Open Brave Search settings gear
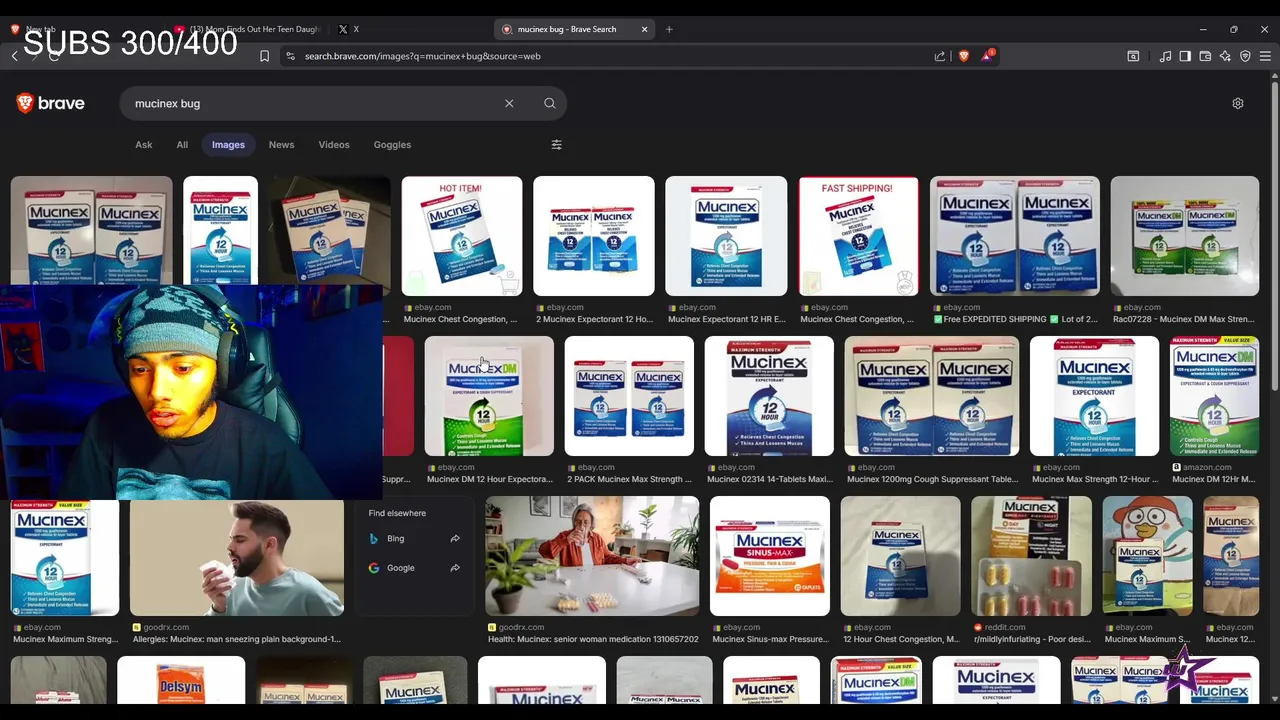Image resolution: width=1280 pixels, height=720 pixels. tap(1238, 103)
